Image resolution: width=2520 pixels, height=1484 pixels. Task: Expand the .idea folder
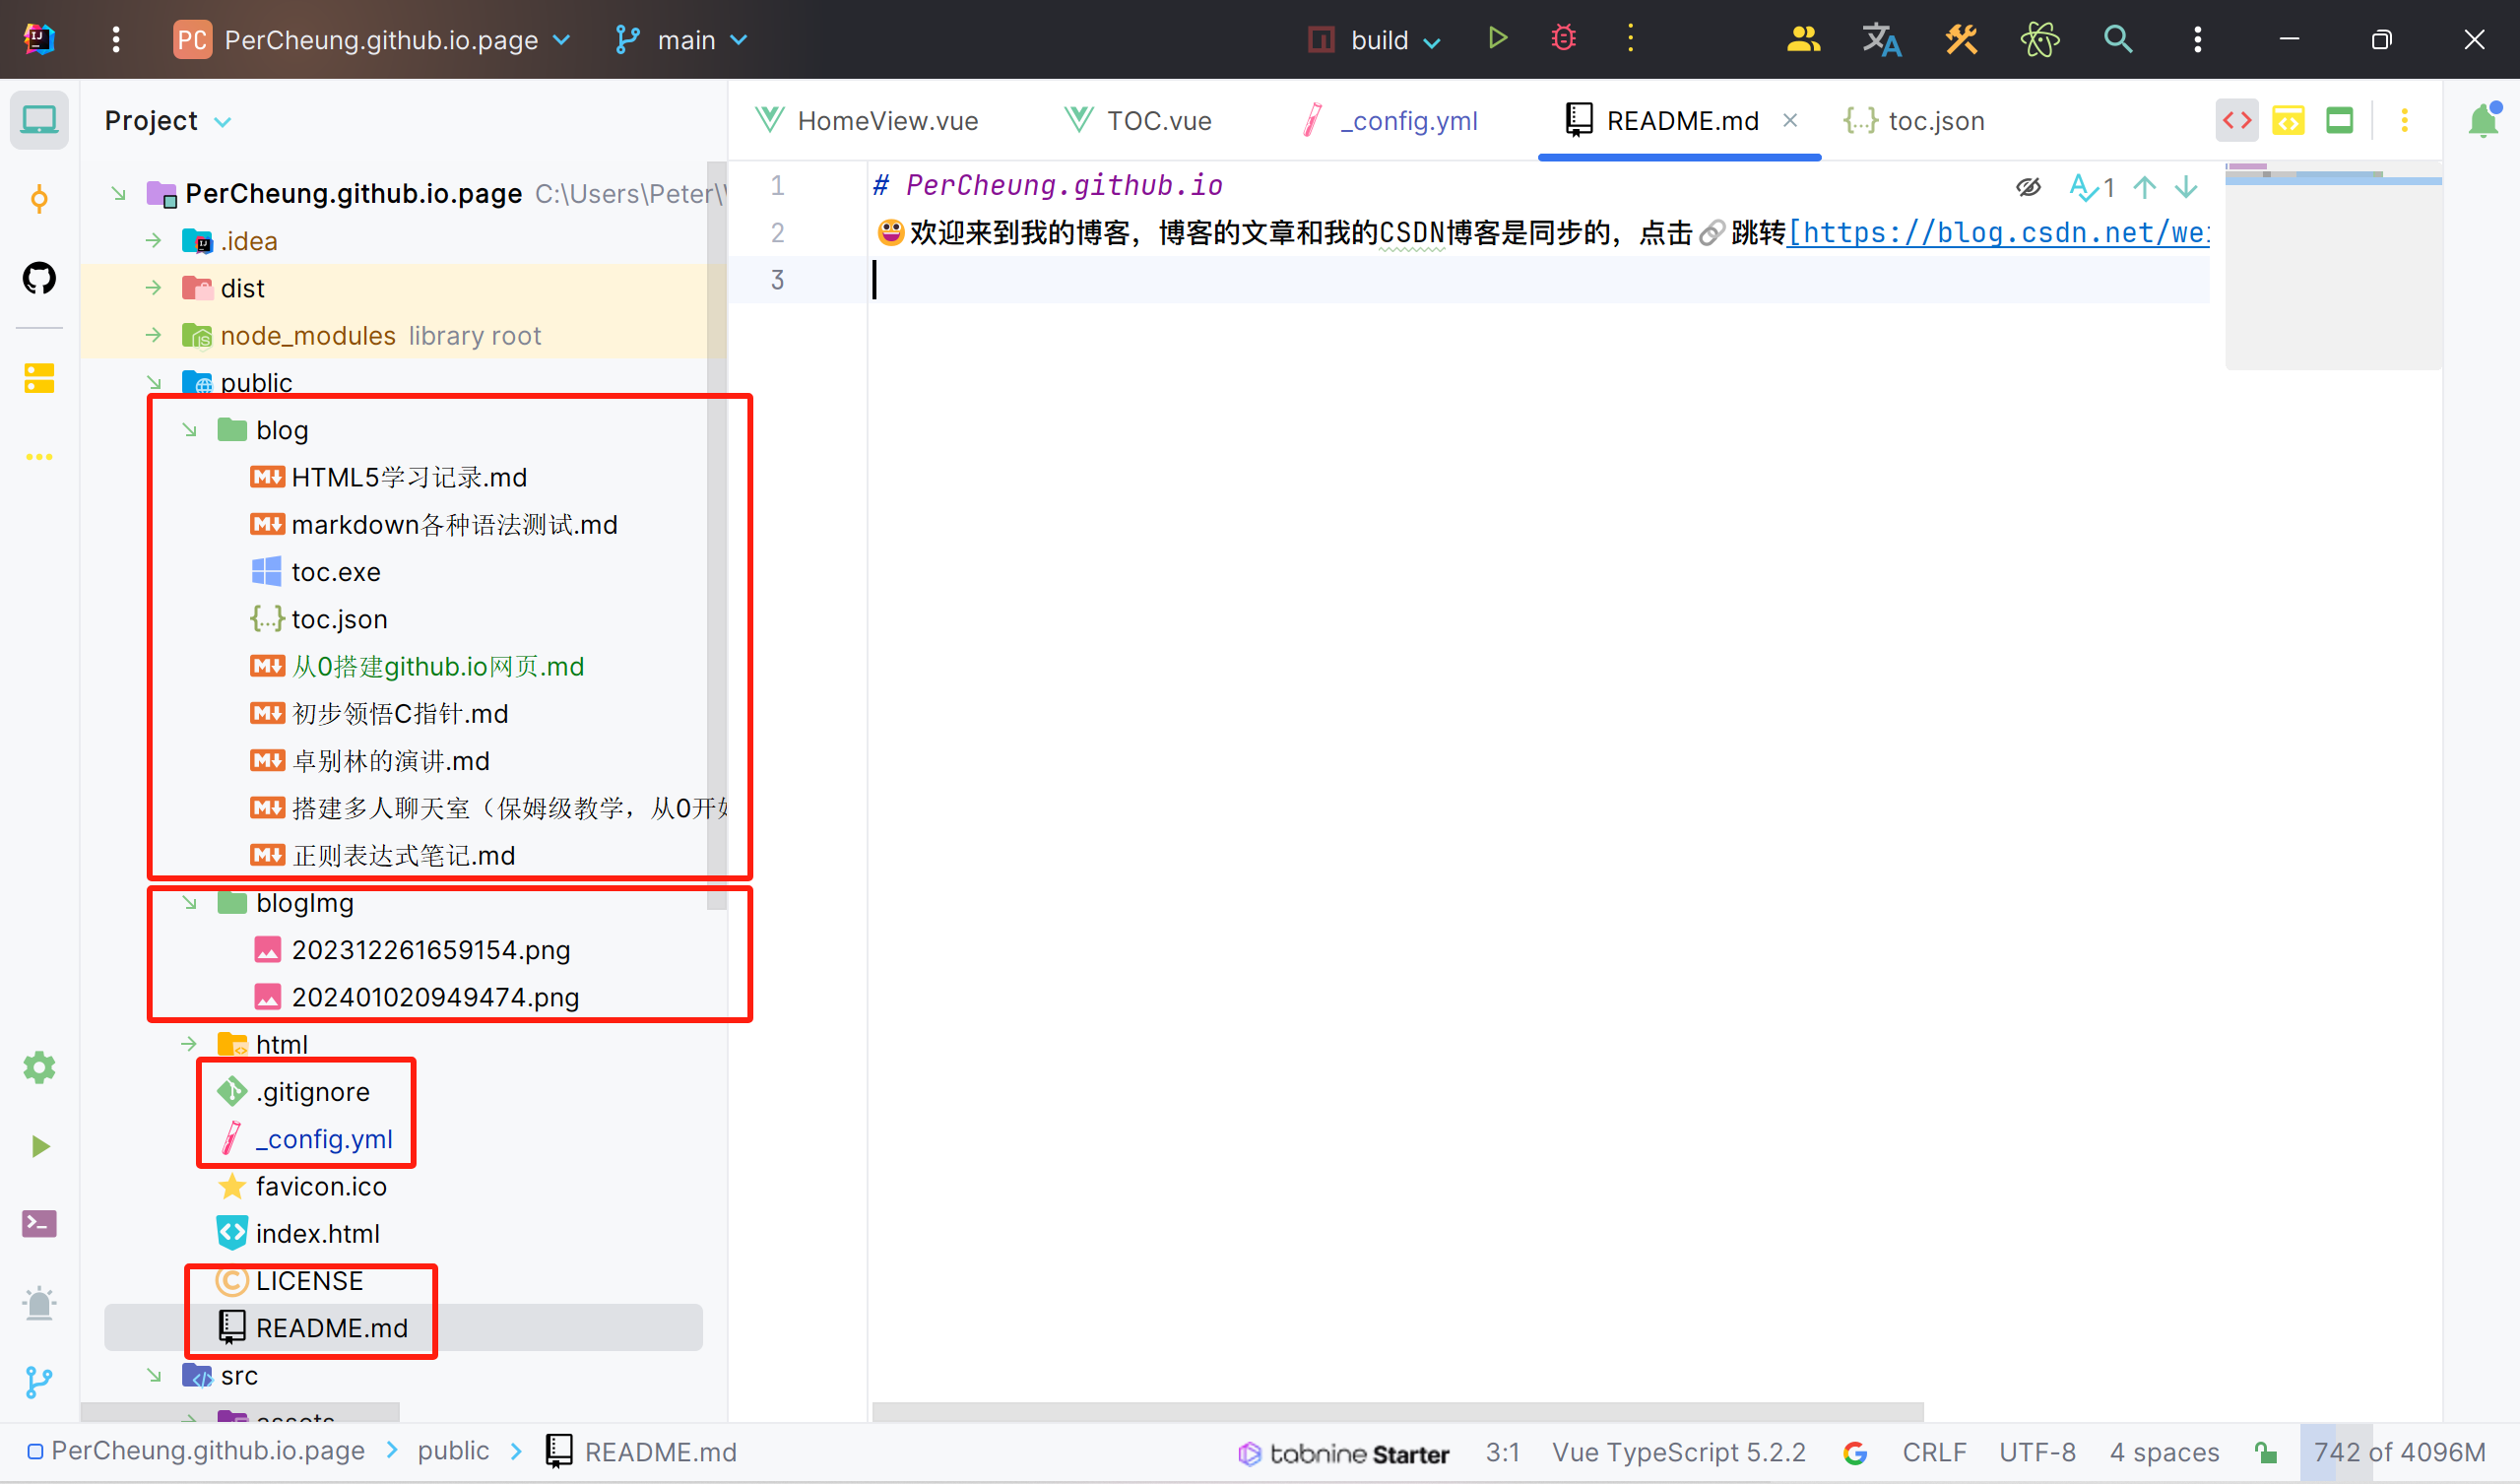click(153, 240)
